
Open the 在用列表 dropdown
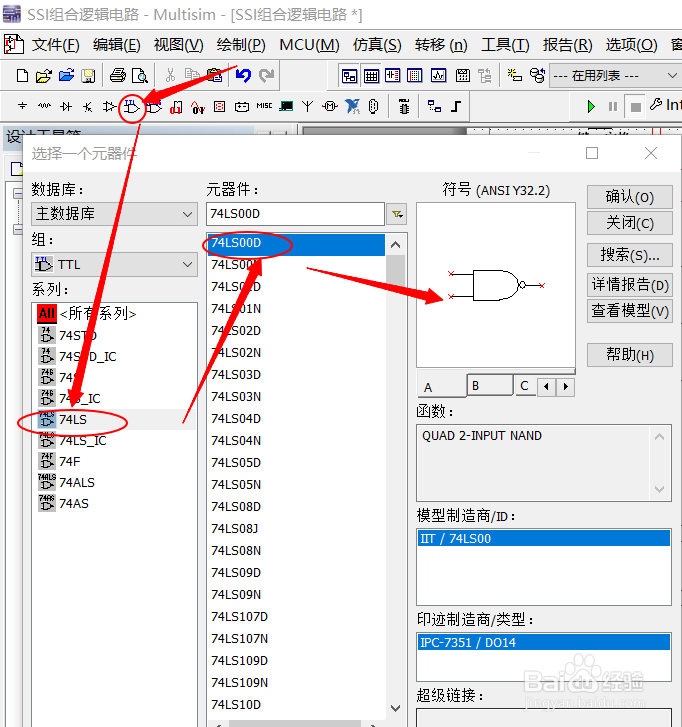point(615,76)
